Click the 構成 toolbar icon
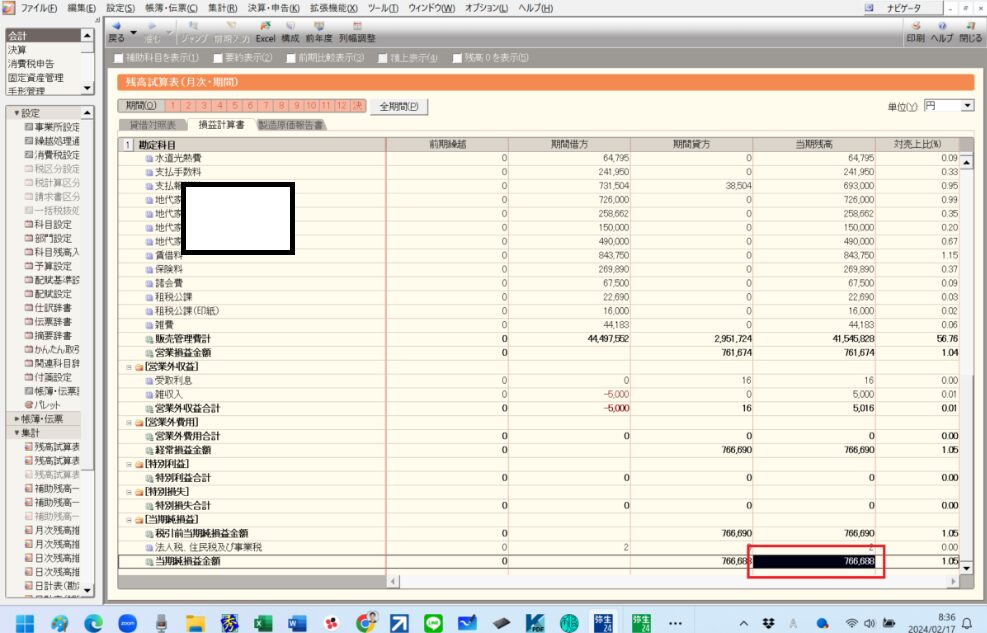 tap(290, 30)
